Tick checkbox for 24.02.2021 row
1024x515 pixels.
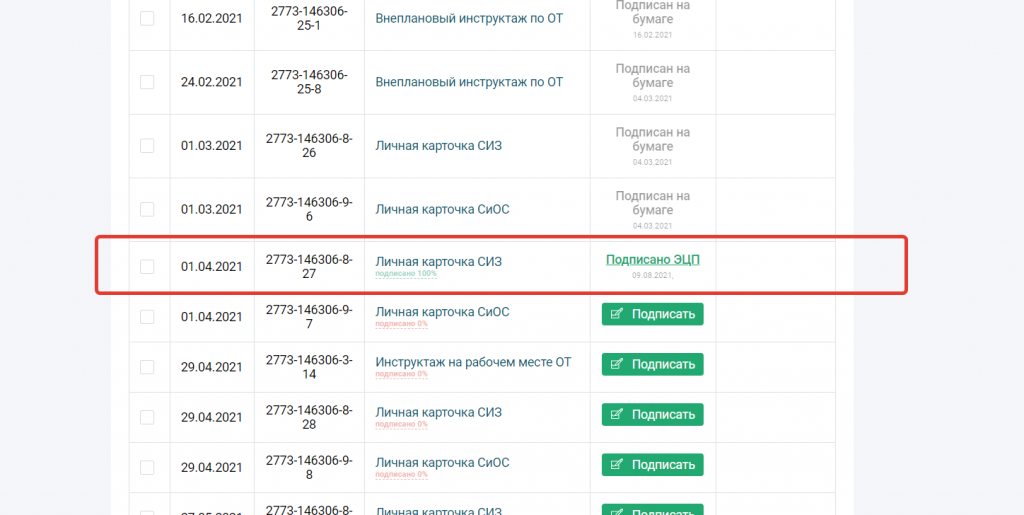pyautogui.click(x=147, y=82)
